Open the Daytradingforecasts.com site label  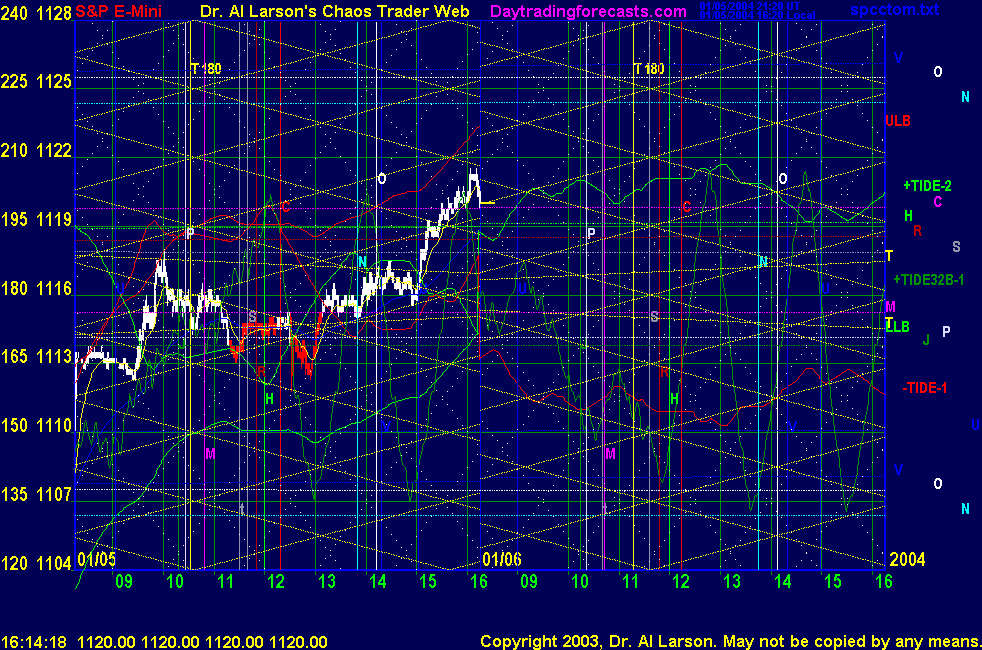588,11
